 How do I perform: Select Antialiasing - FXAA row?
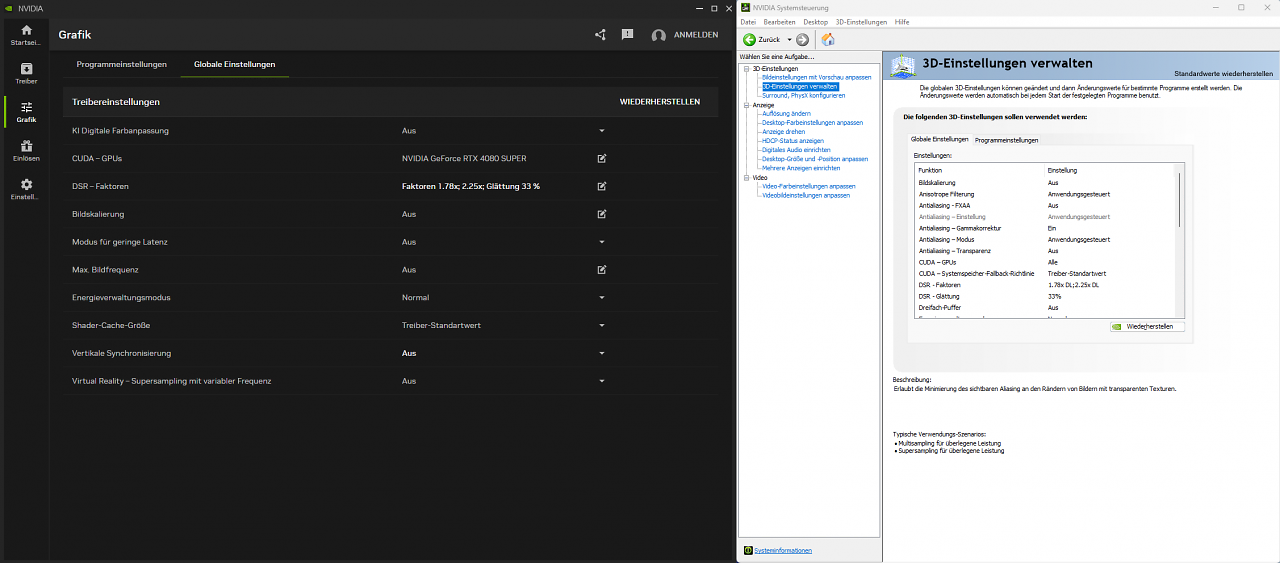(x=1046, y=205)
